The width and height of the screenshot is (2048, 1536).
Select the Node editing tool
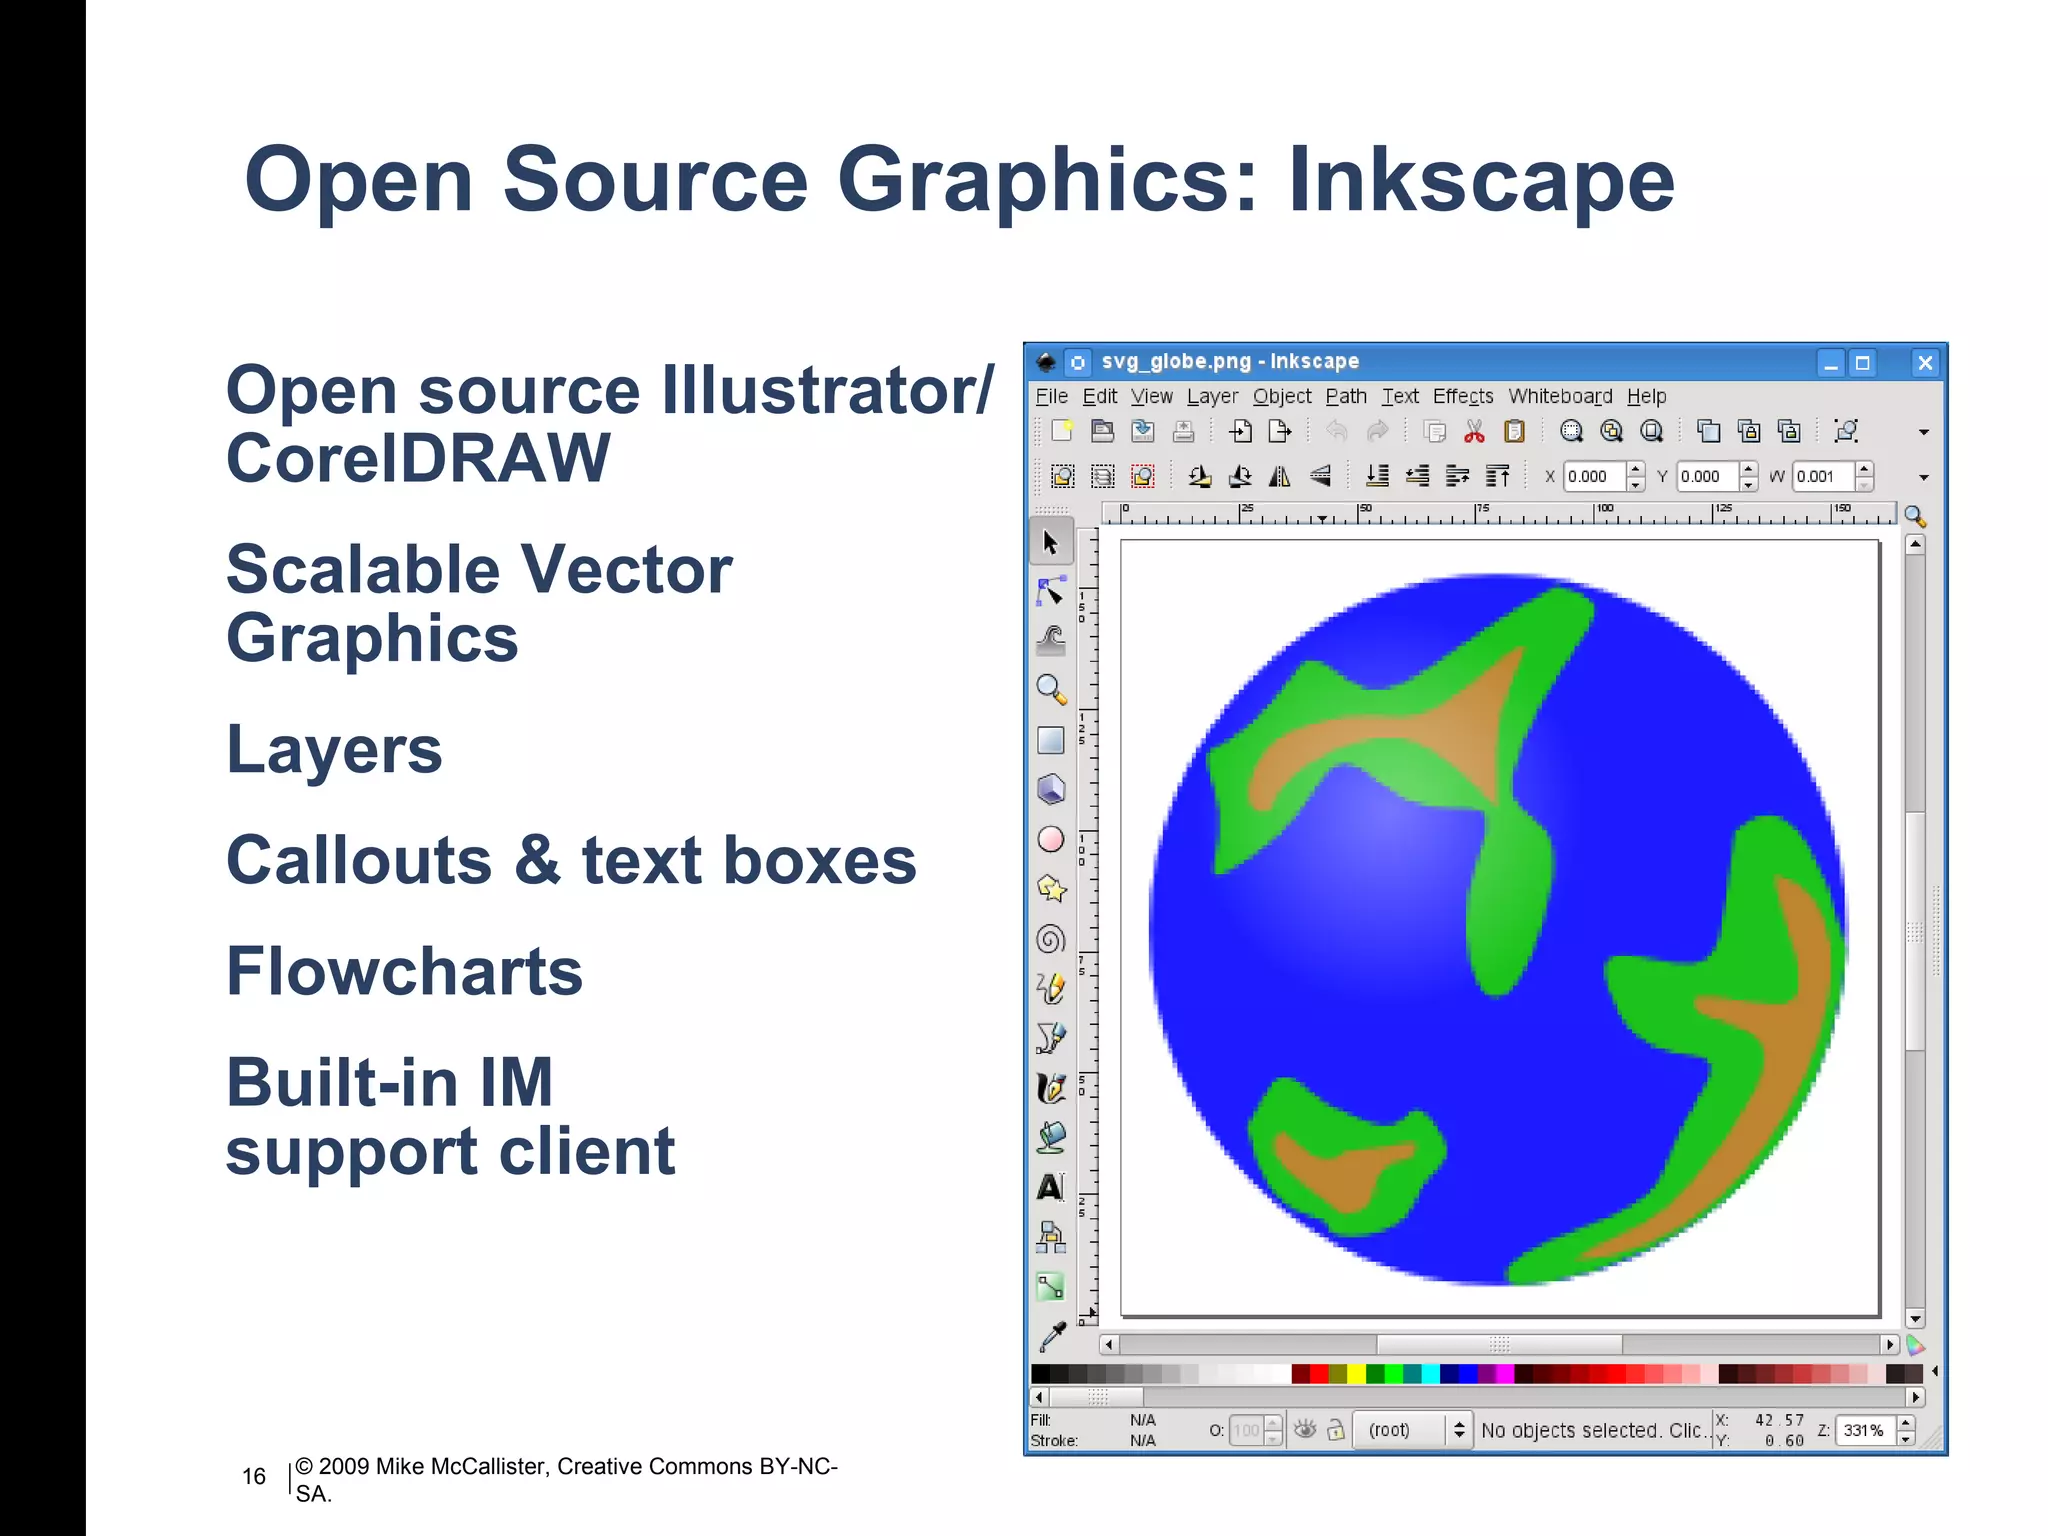(1050, 592)
